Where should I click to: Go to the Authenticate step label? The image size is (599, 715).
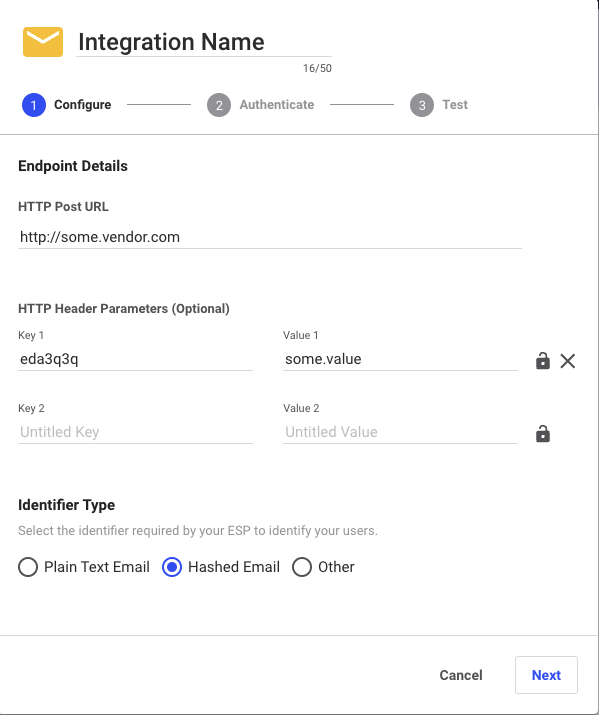pos(277,104)
